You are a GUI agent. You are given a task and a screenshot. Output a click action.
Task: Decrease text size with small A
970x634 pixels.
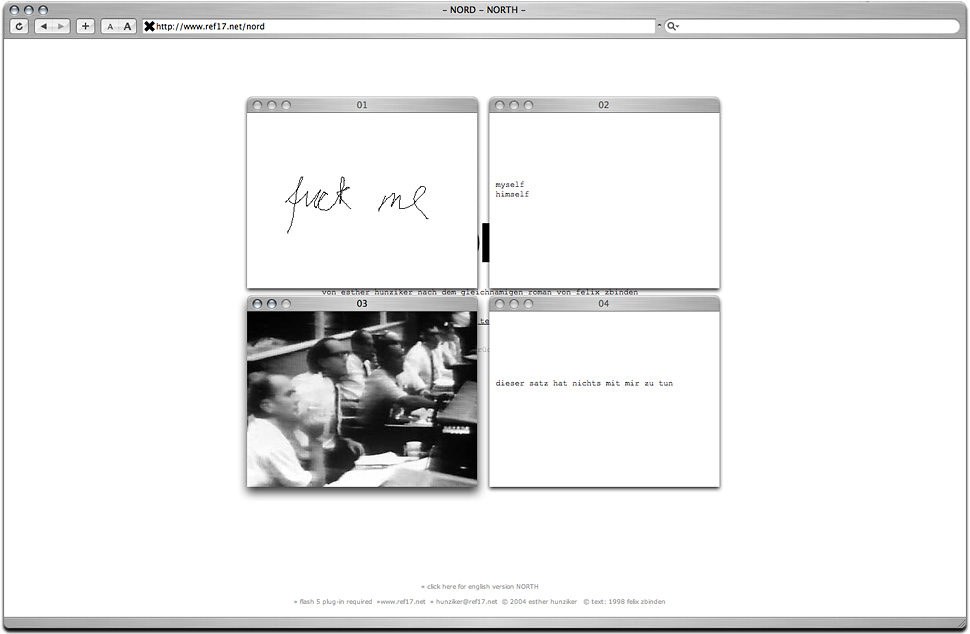tap(110, 26)
